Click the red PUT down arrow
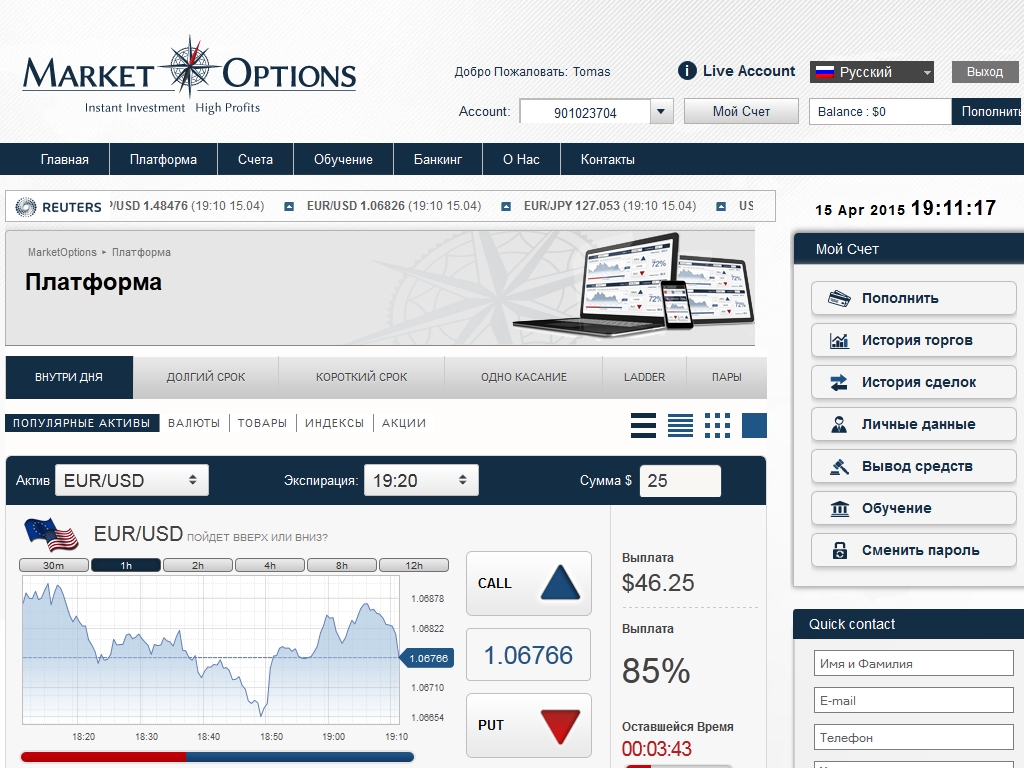This screenshot has width=1024, height=768. coord(560,725)
